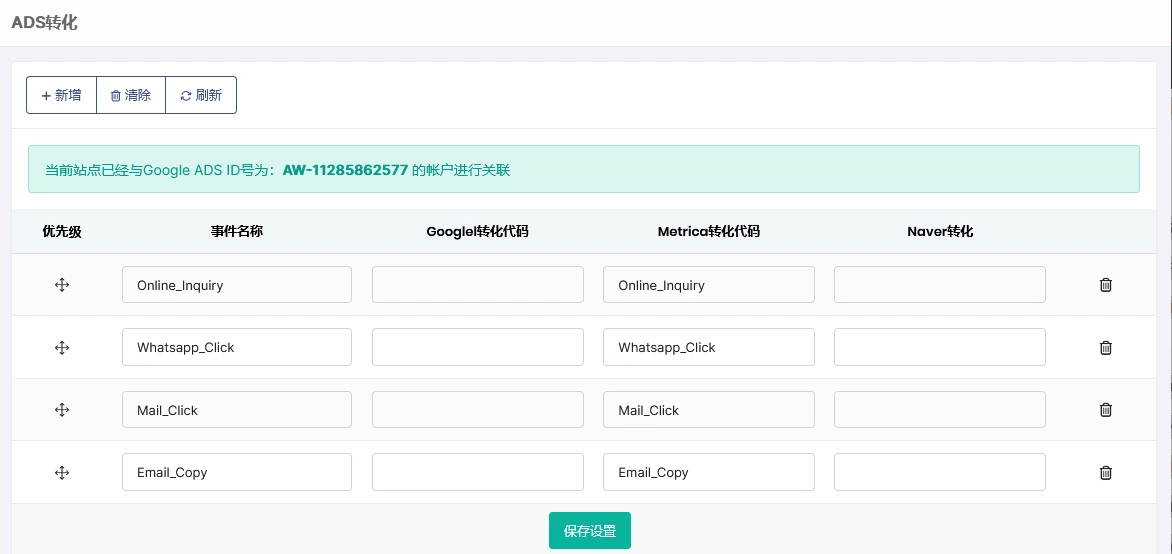Click Metrica code field containing Online_Inquiry
Image resolution: width=1172 pixels, height=554 pixels.
pyautogui.click(x=709, y=285)
